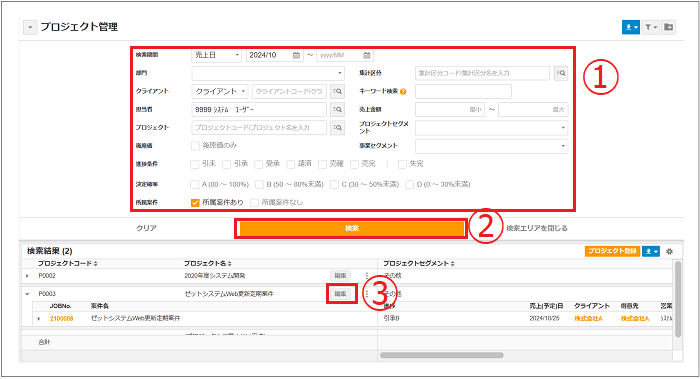Viewport: 700px width, 379px height.
Task: Click プロジェクト search lookup icon
Action: pos(338,128)
